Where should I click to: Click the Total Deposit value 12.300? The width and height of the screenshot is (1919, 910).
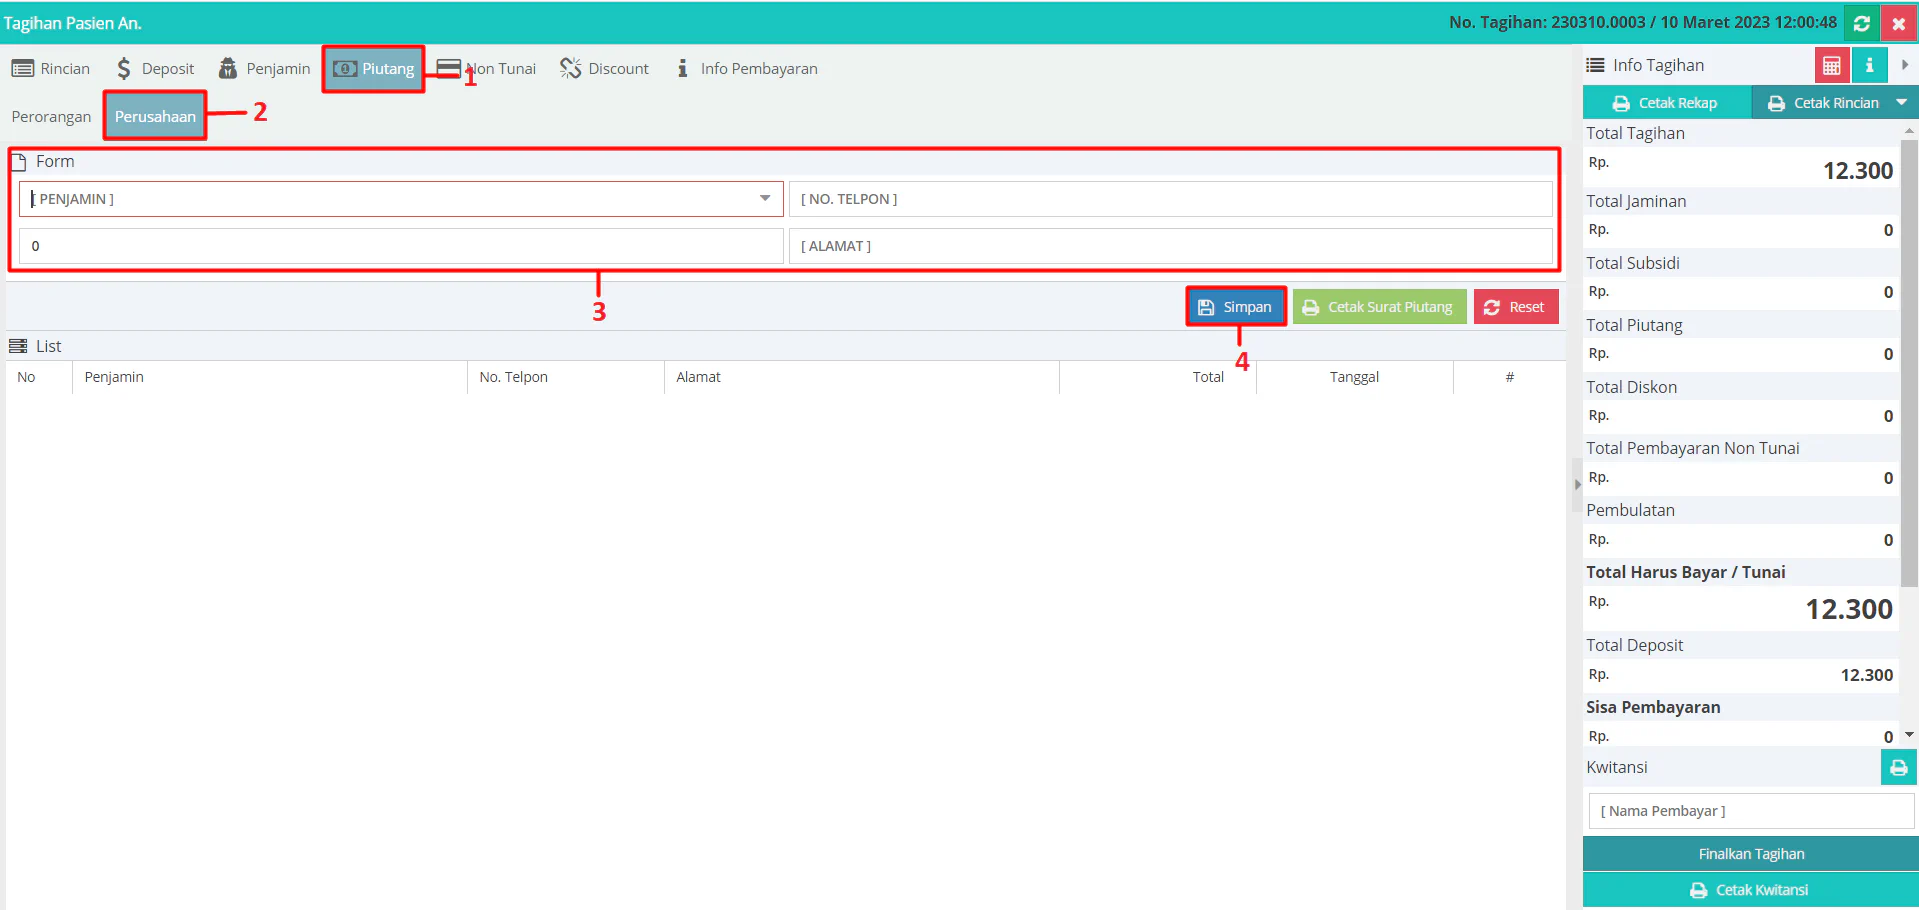pyautogui.click(x=1866, y=676)
